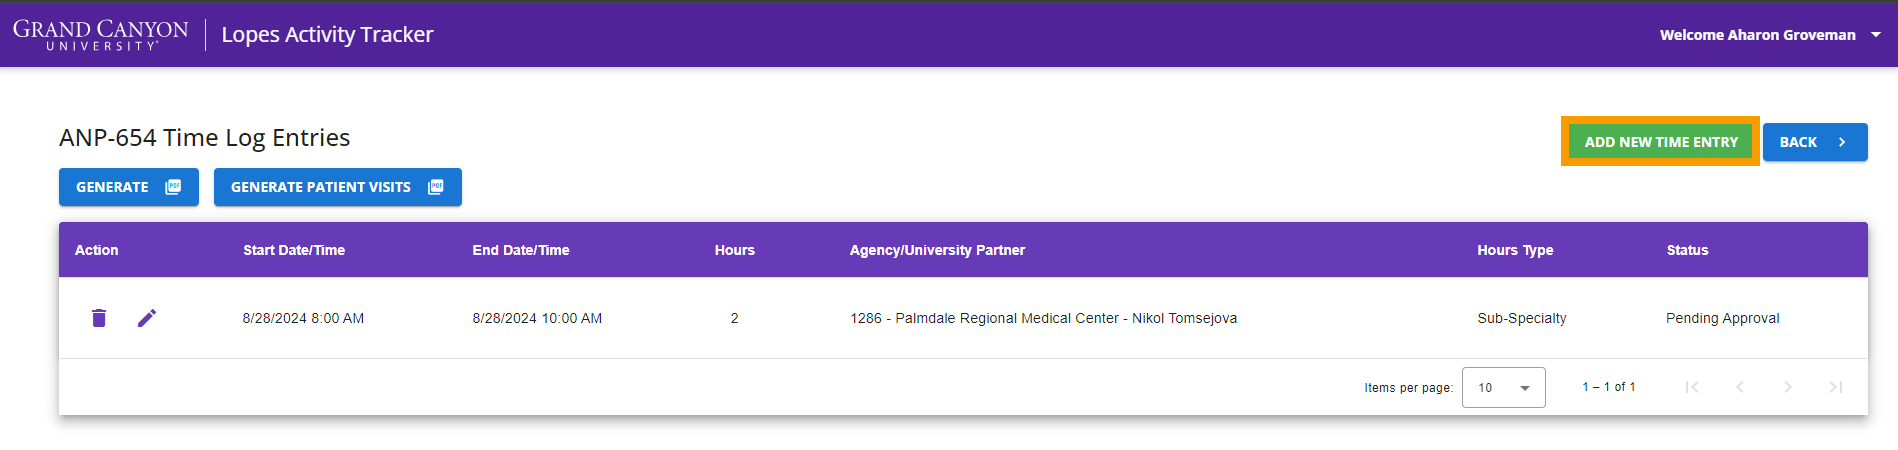Open Lopes Activity Tracker home title
The width and height of the screenshot is (1898, 450).
point(327,35)
